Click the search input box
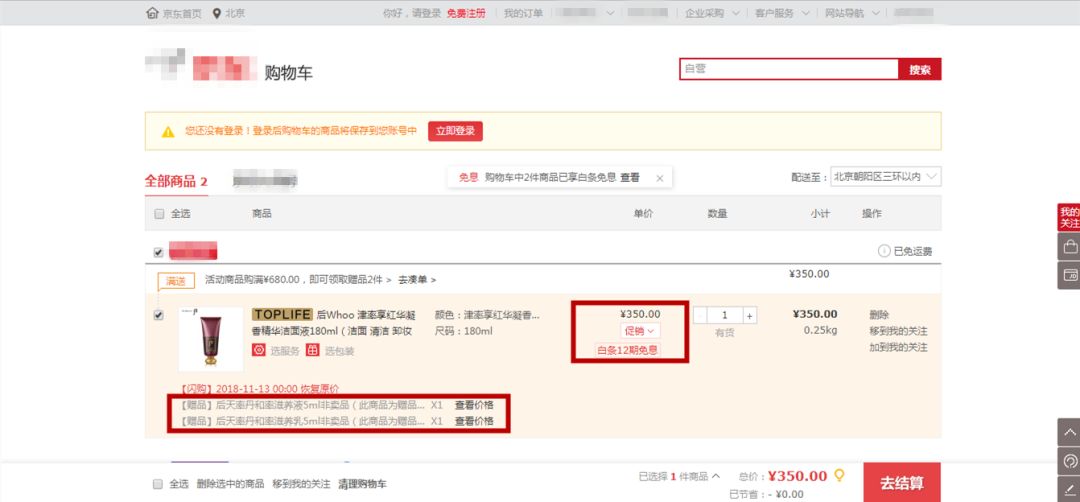 click(789, 70)
